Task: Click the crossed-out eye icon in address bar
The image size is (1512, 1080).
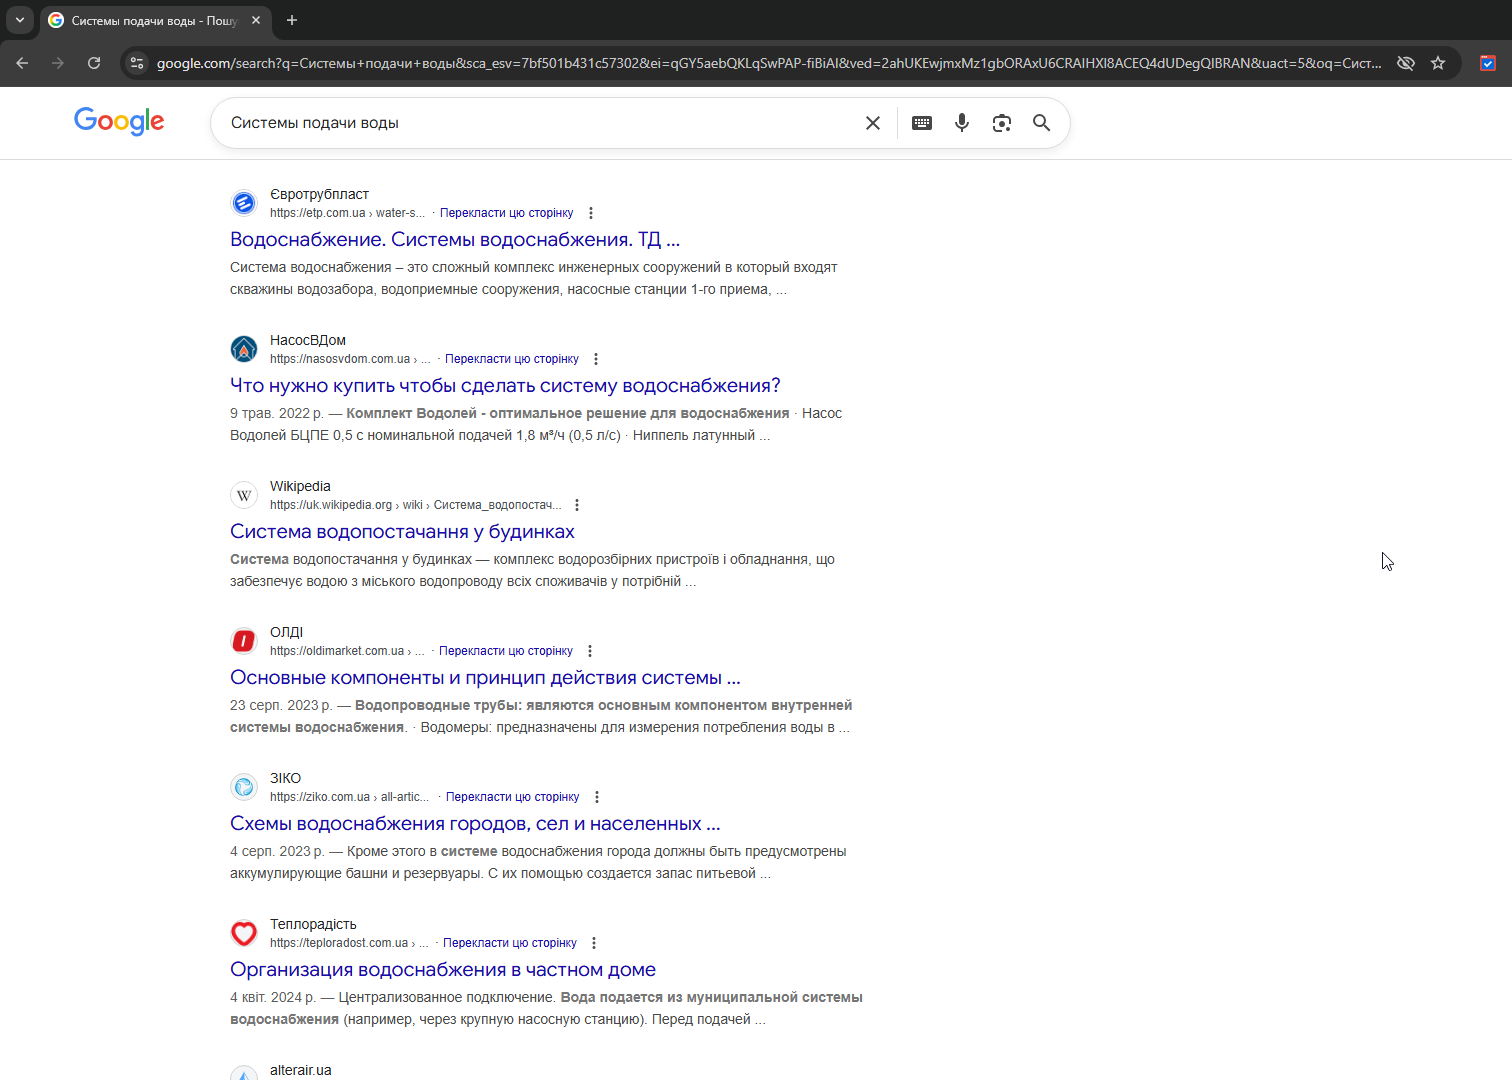Action: pyautogui.click(x=1406, y=63)
